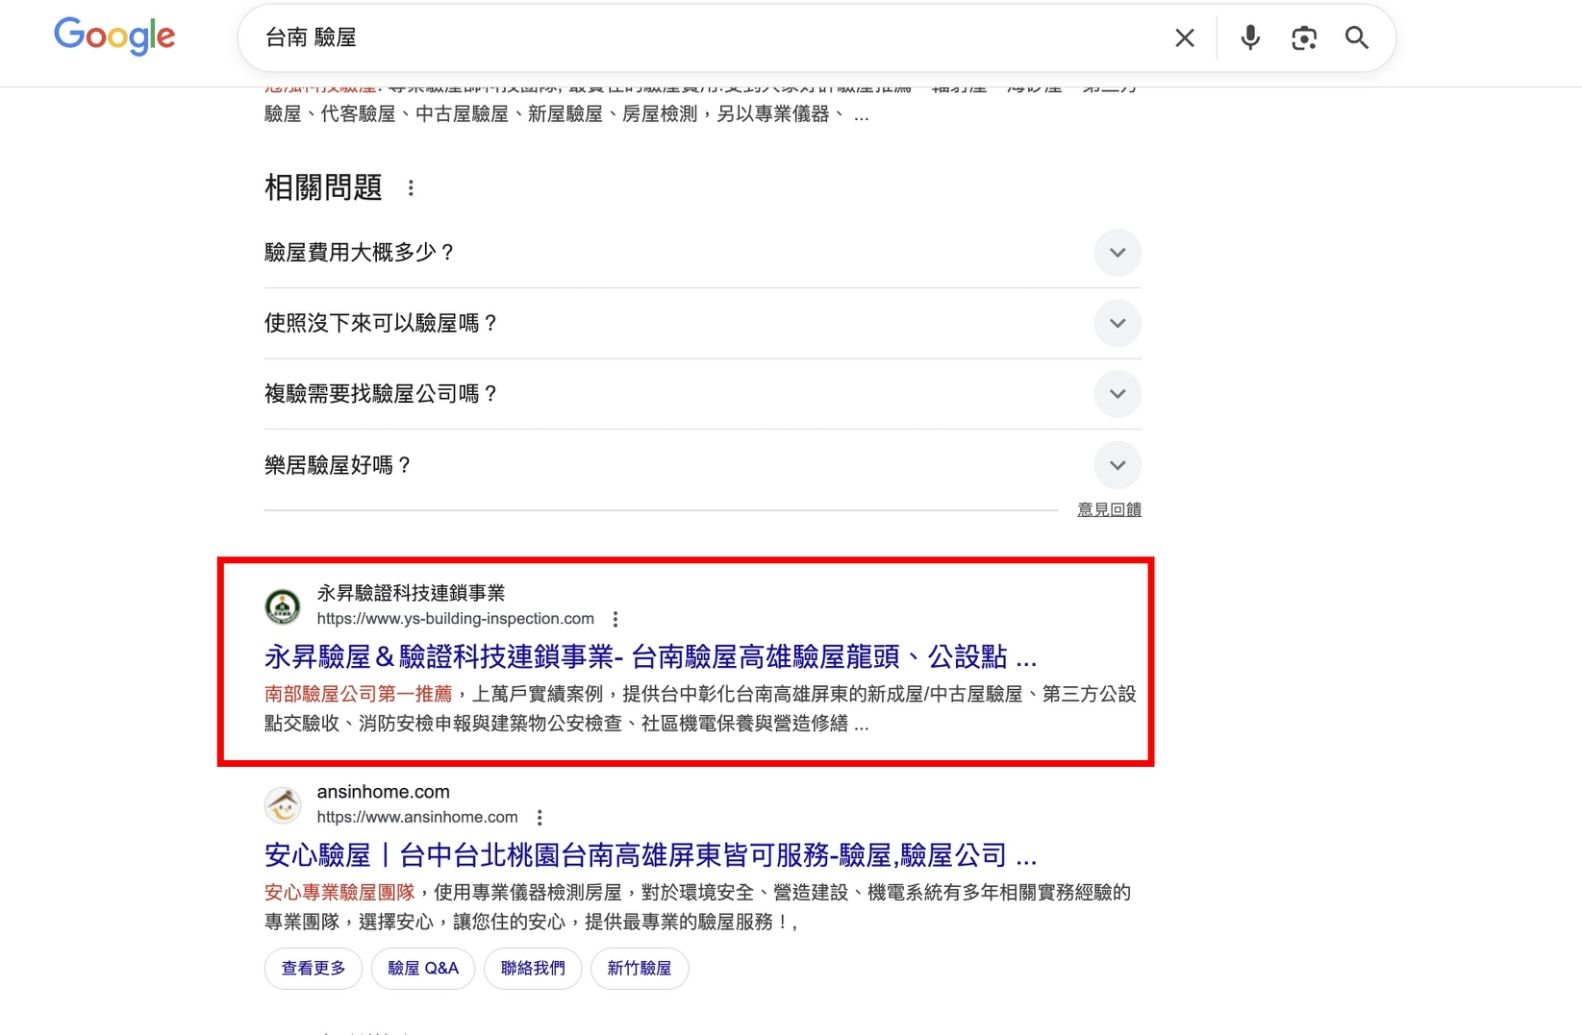Click the 聯絡我們 sitelink chip

click(533, 969)
